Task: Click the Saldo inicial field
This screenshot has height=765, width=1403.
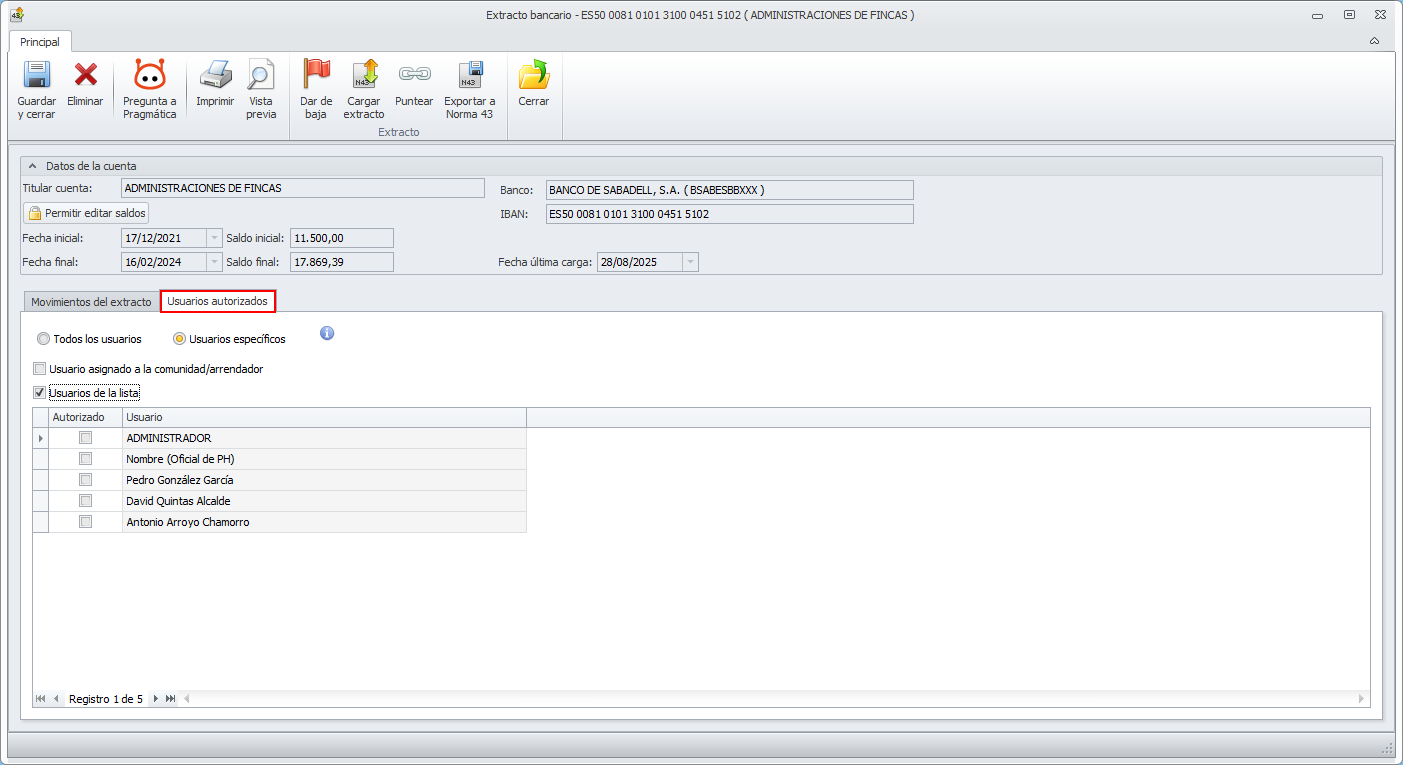Action: (341, 238)
